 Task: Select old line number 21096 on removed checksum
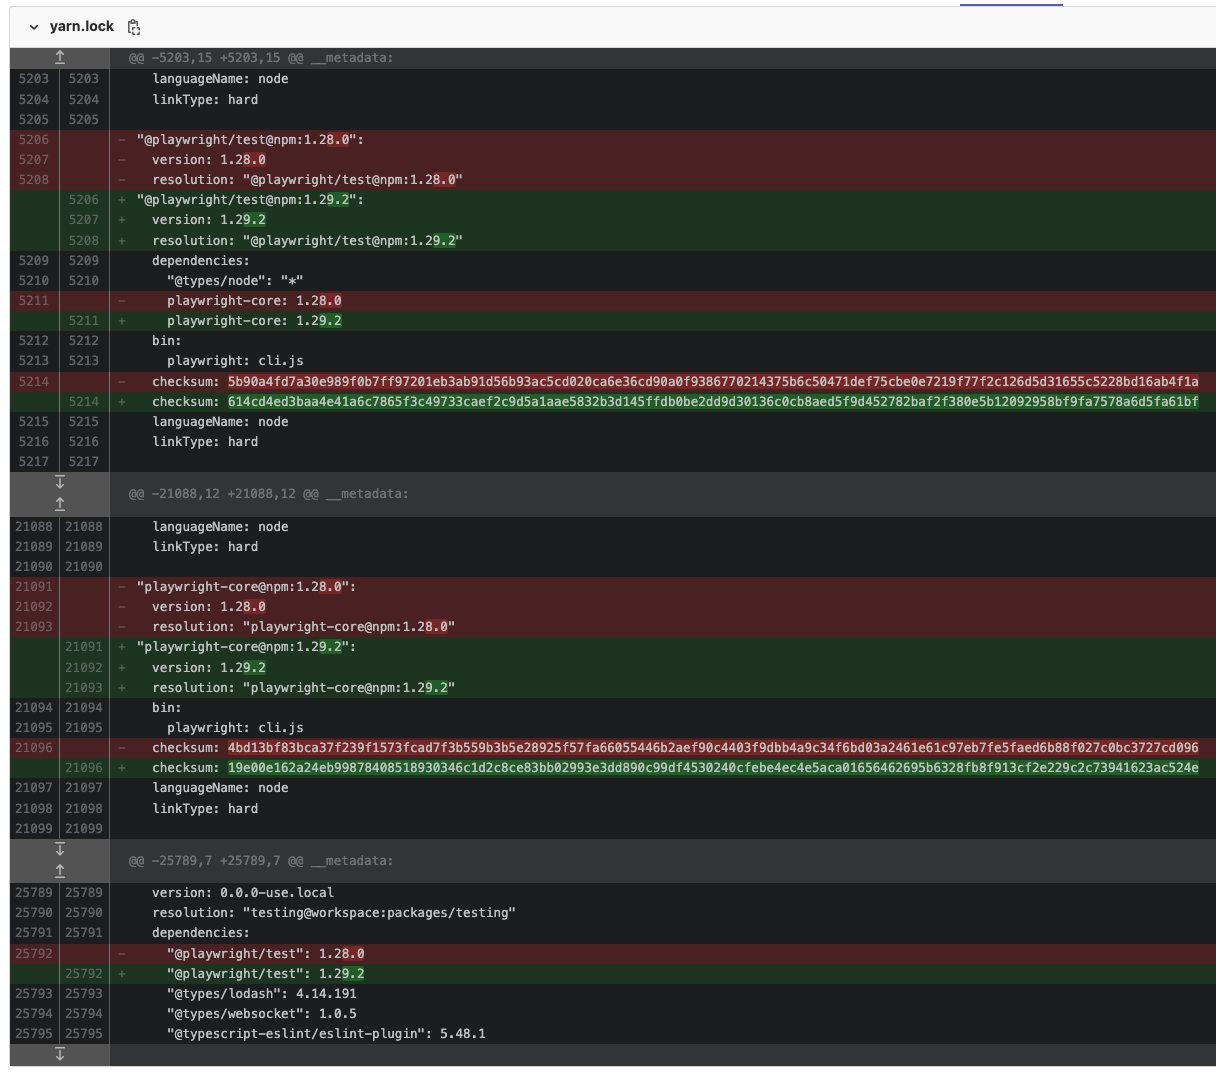tap(34, 748)
